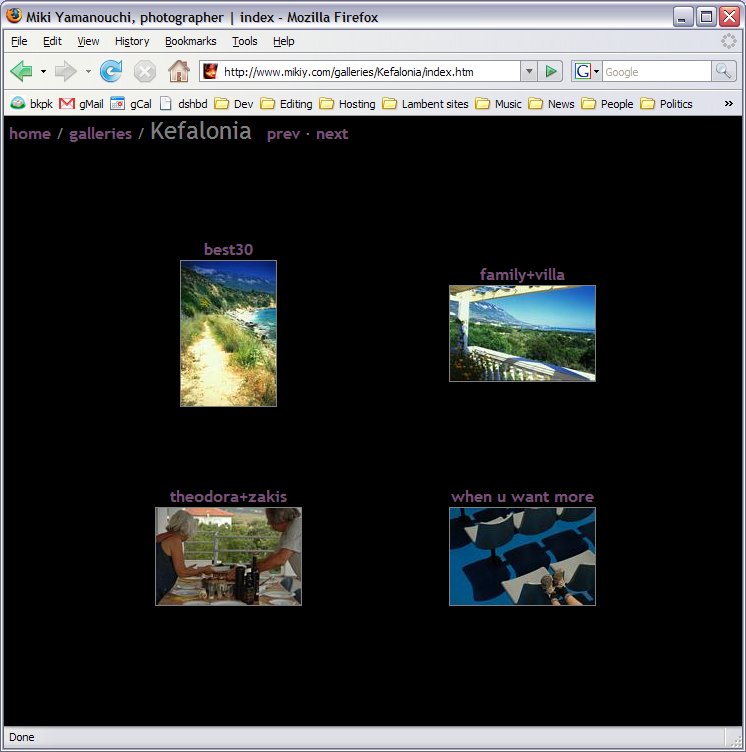This screenshot has height=752, width=746.
Task: Open the theodora+zakis gallery title link
Action: 228,496
